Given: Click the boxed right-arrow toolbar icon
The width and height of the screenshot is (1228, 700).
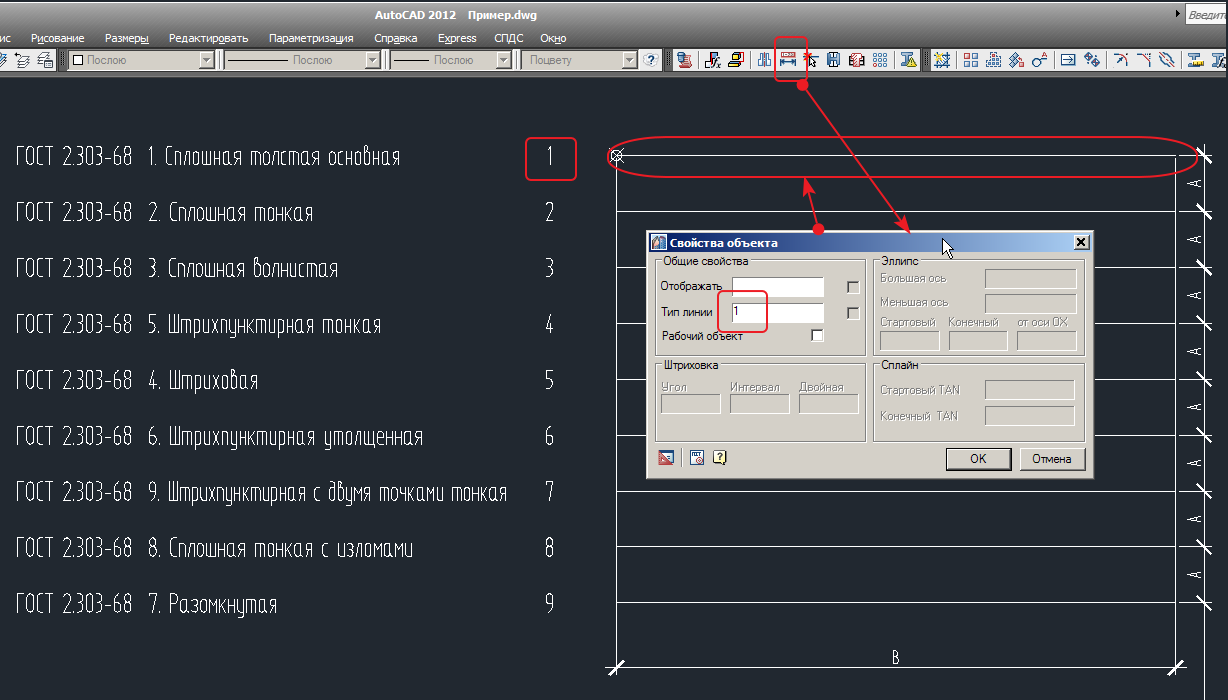Looking at the screenshot, I should pos(1068,60).
